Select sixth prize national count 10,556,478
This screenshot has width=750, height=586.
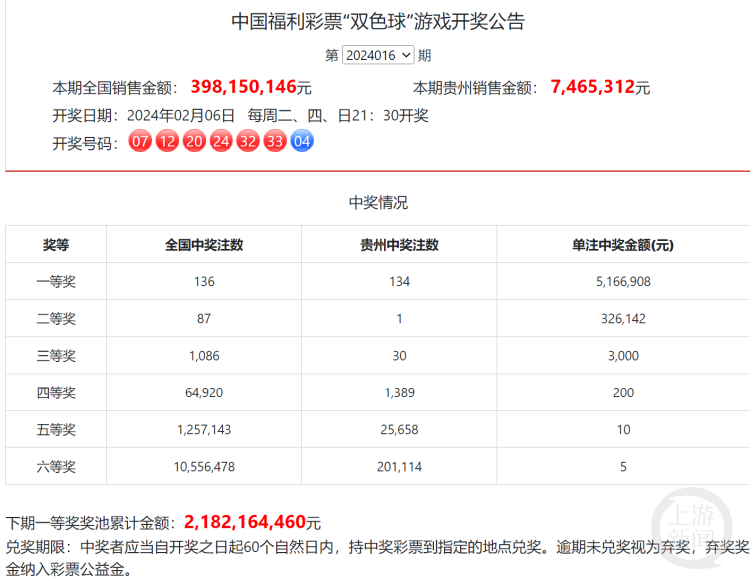[x=204, y=466]
